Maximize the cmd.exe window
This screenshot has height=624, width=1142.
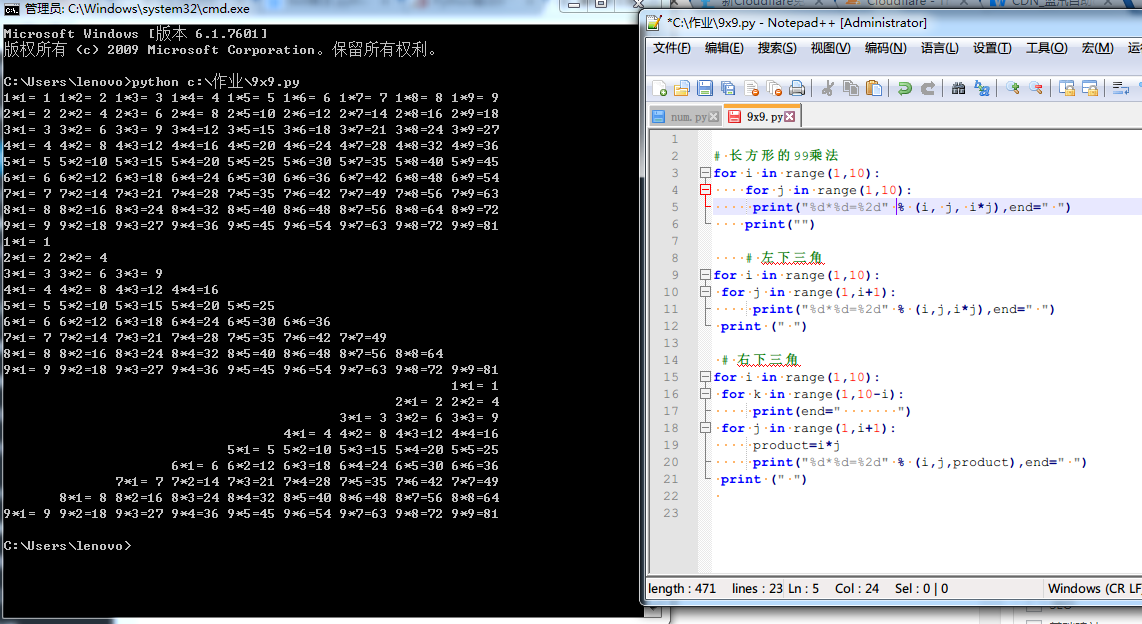click(602, 4)
